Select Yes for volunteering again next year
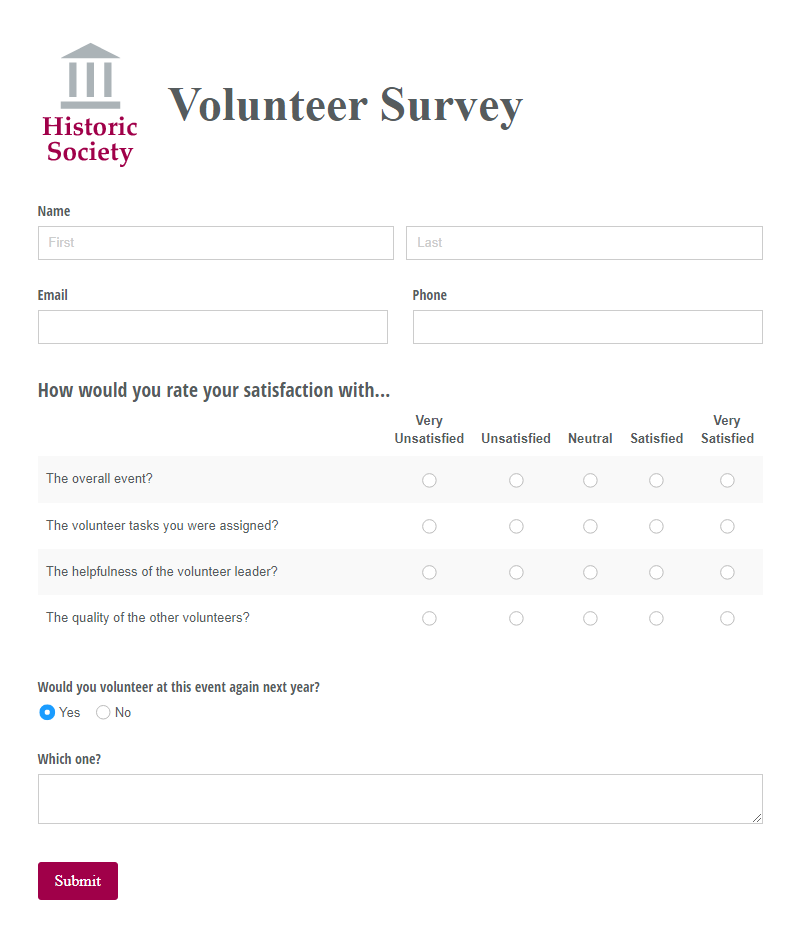This screenshot has width=800, height=937. tap(47, 712)
